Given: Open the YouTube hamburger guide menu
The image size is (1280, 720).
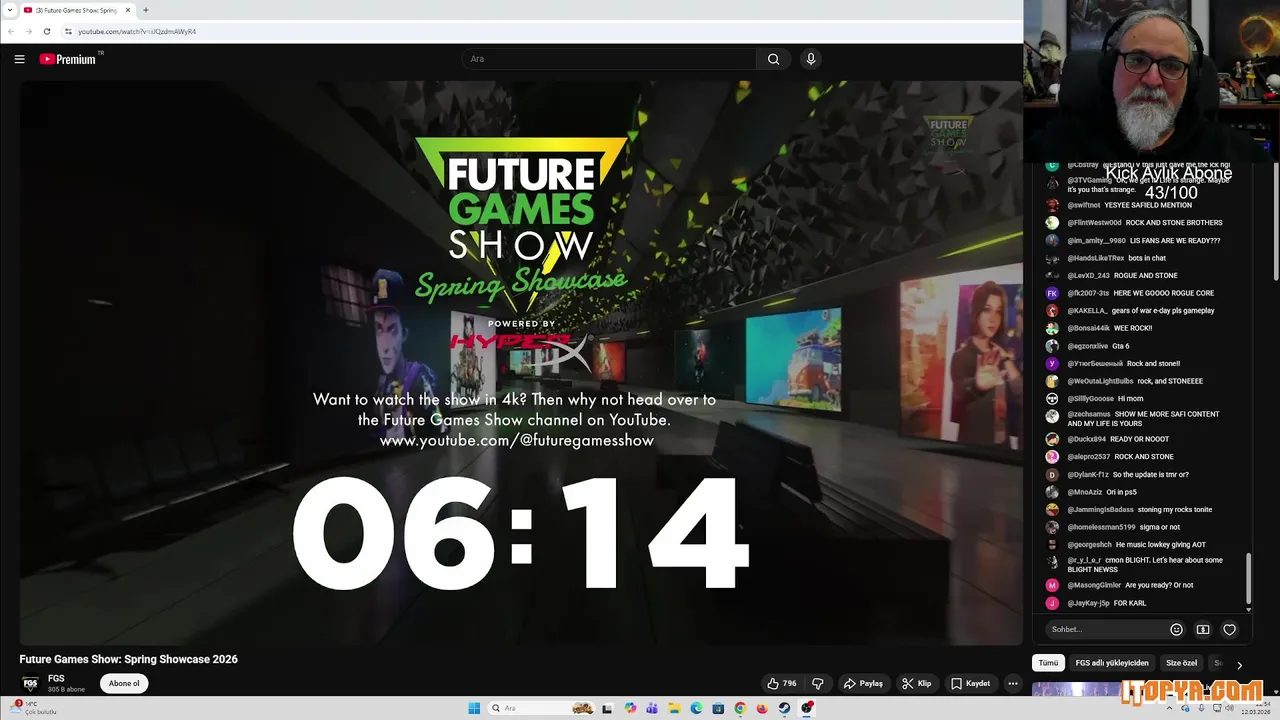Looking at the screenshot, I should coord(19,59).
